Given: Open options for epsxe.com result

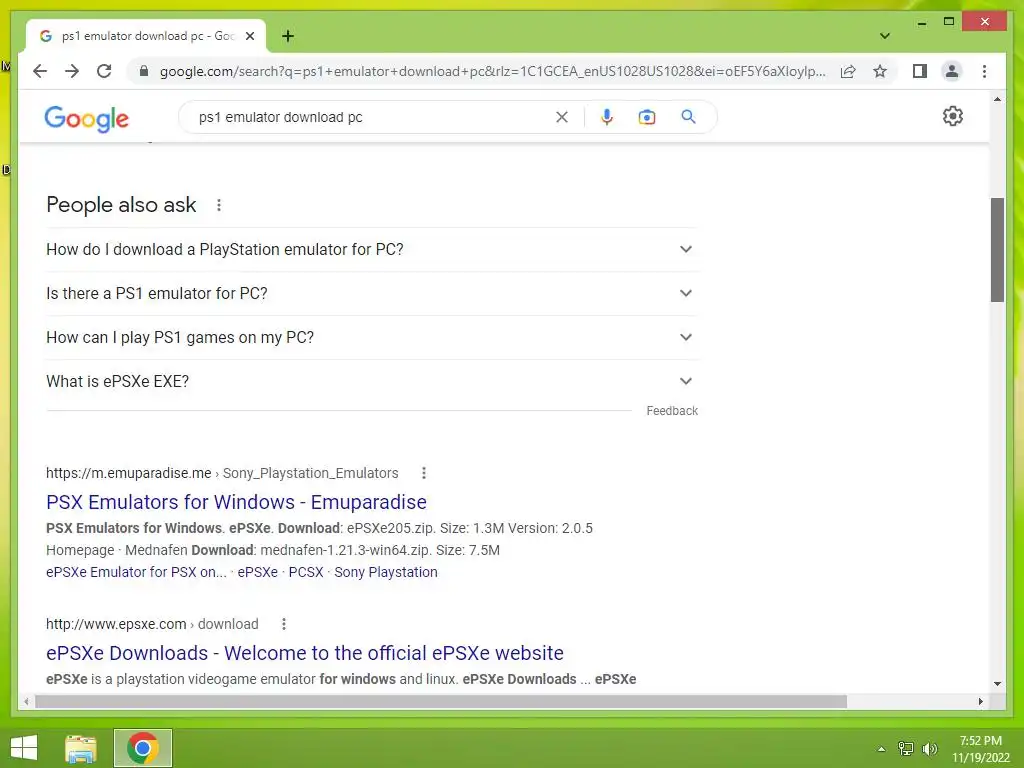Looking at the screenshot, I should (x=283, y=624).
